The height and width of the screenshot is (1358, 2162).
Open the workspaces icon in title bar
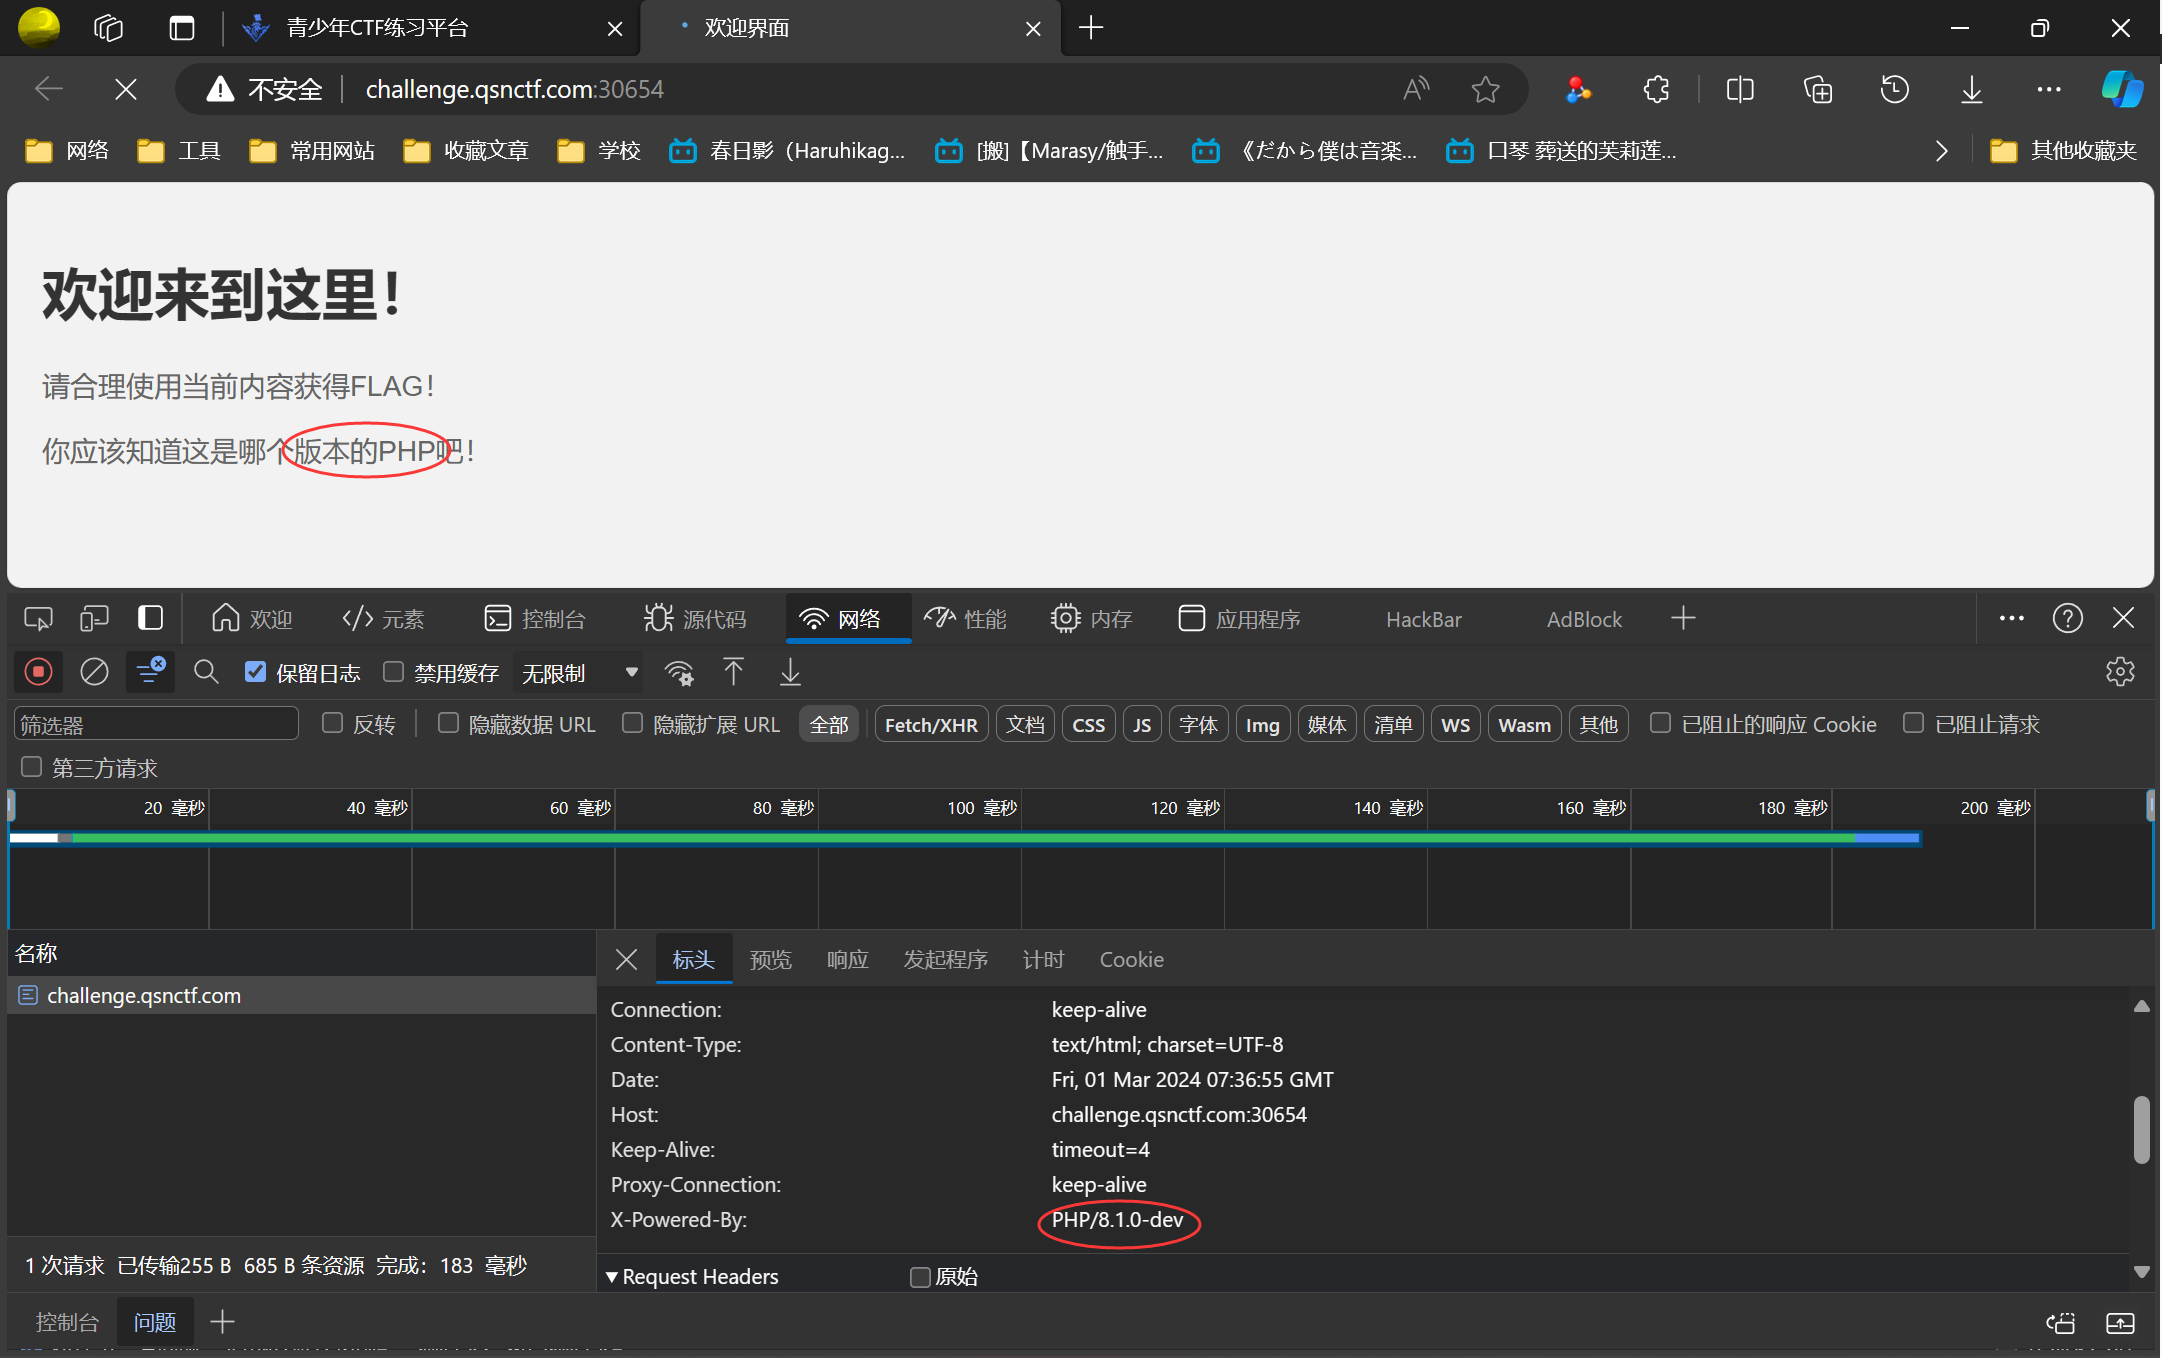108,28
